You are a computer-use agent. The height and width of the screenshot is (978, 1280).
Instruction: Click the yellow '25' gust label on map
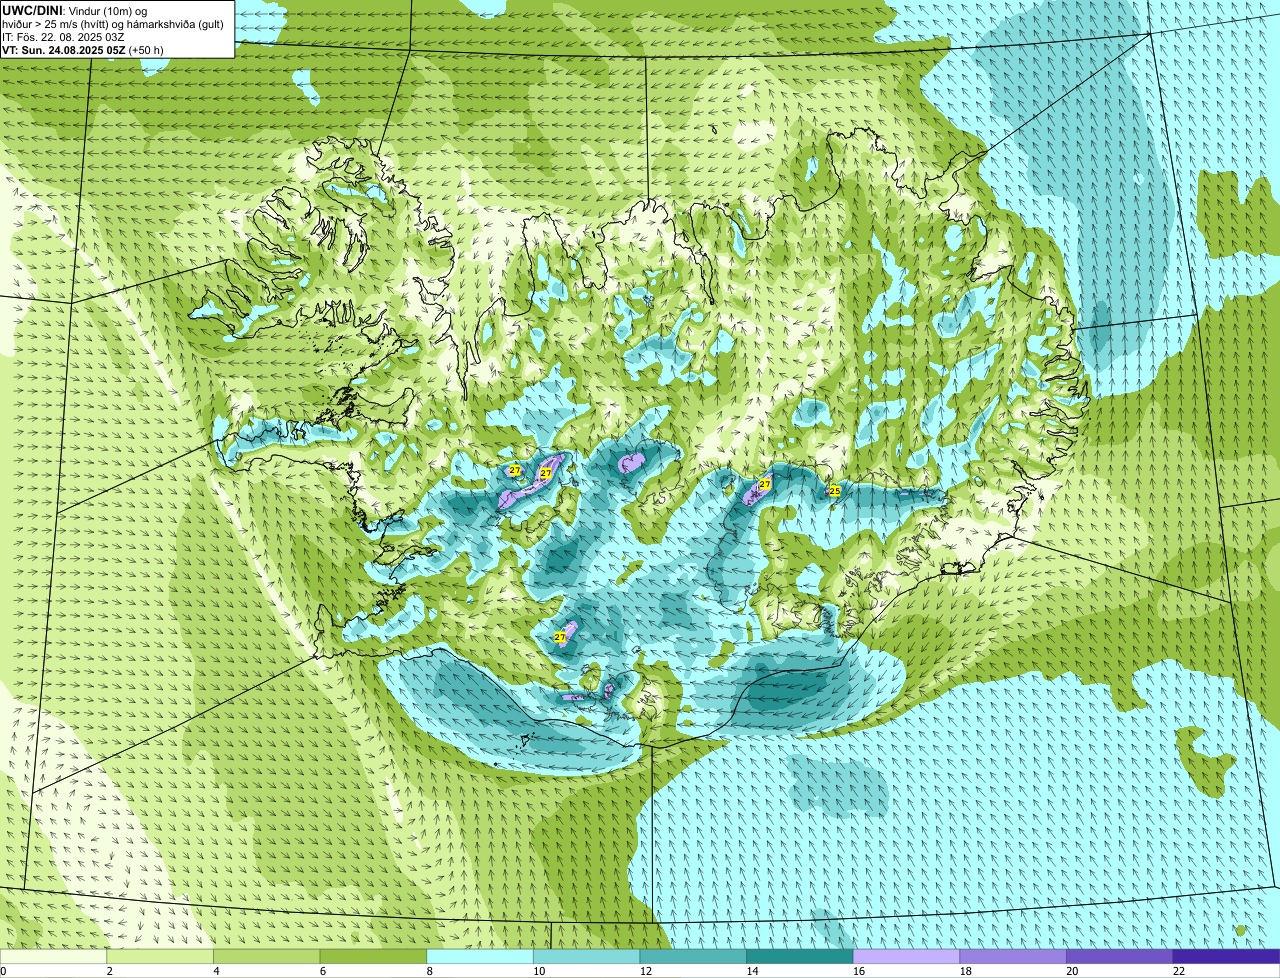coord(834,491)
